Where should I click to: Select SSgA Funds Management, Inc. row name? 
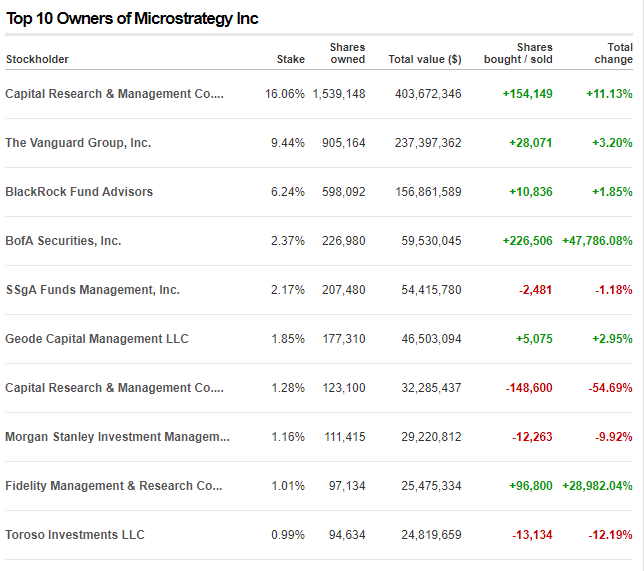tap(93, 290)
